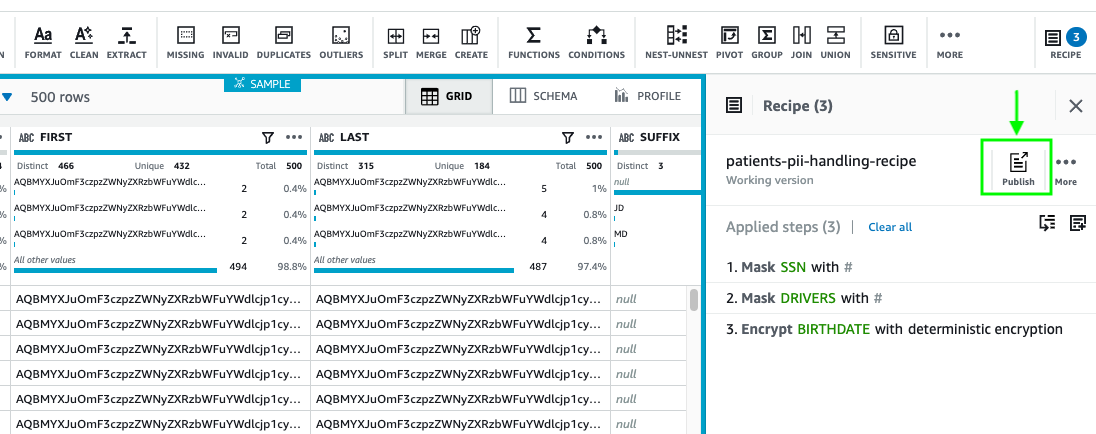Select the DUPLICATES tool
The image size is (1096, 434).
[x=284, y=43]
